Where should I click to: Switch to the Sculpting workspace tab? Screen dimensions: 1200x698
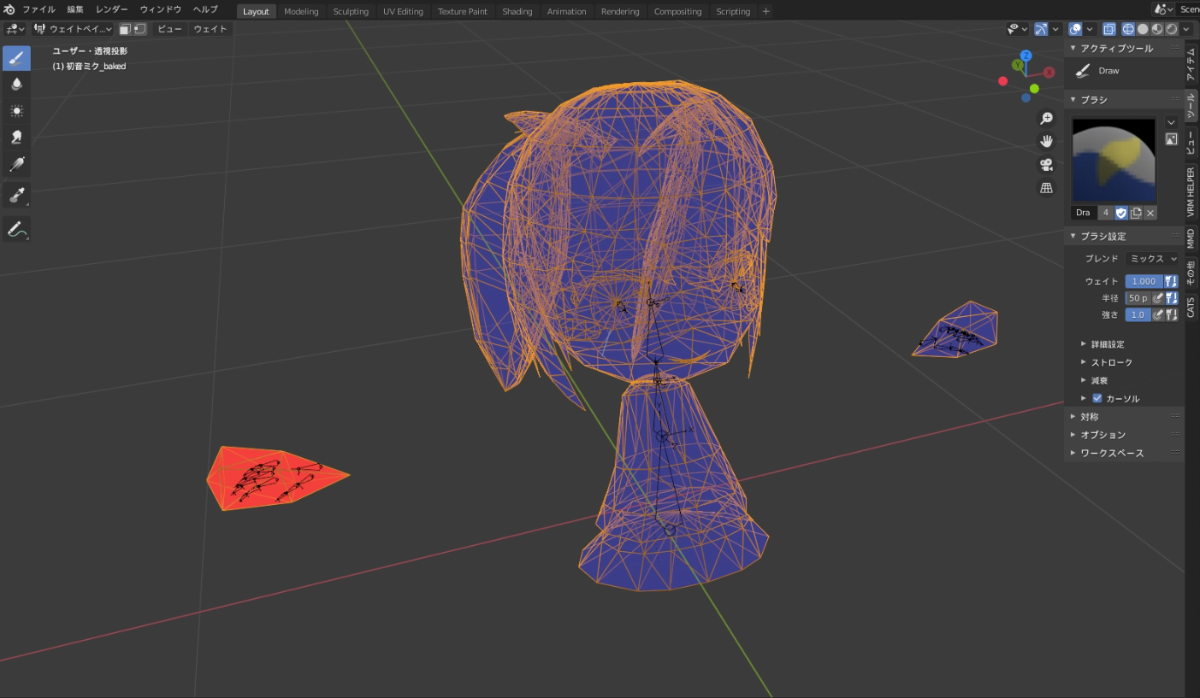(351, 12)
